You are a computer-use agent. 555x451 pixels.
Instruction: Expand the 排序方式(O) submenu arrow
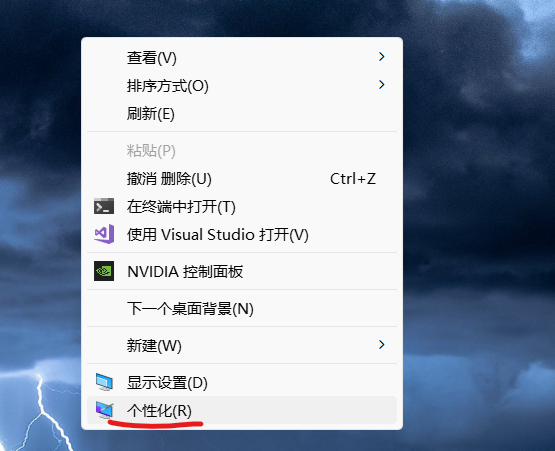click(x=381, y=85)
